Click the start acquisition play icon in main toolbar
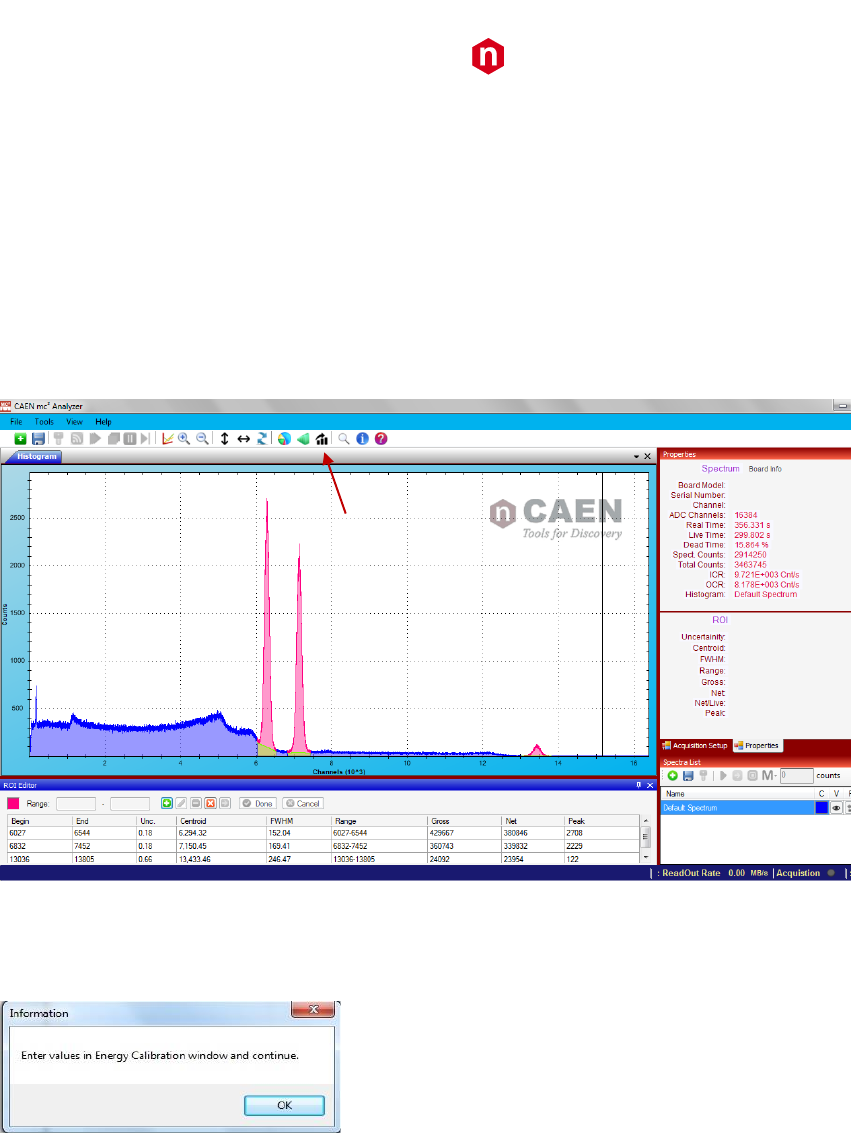 coord(95,439)
